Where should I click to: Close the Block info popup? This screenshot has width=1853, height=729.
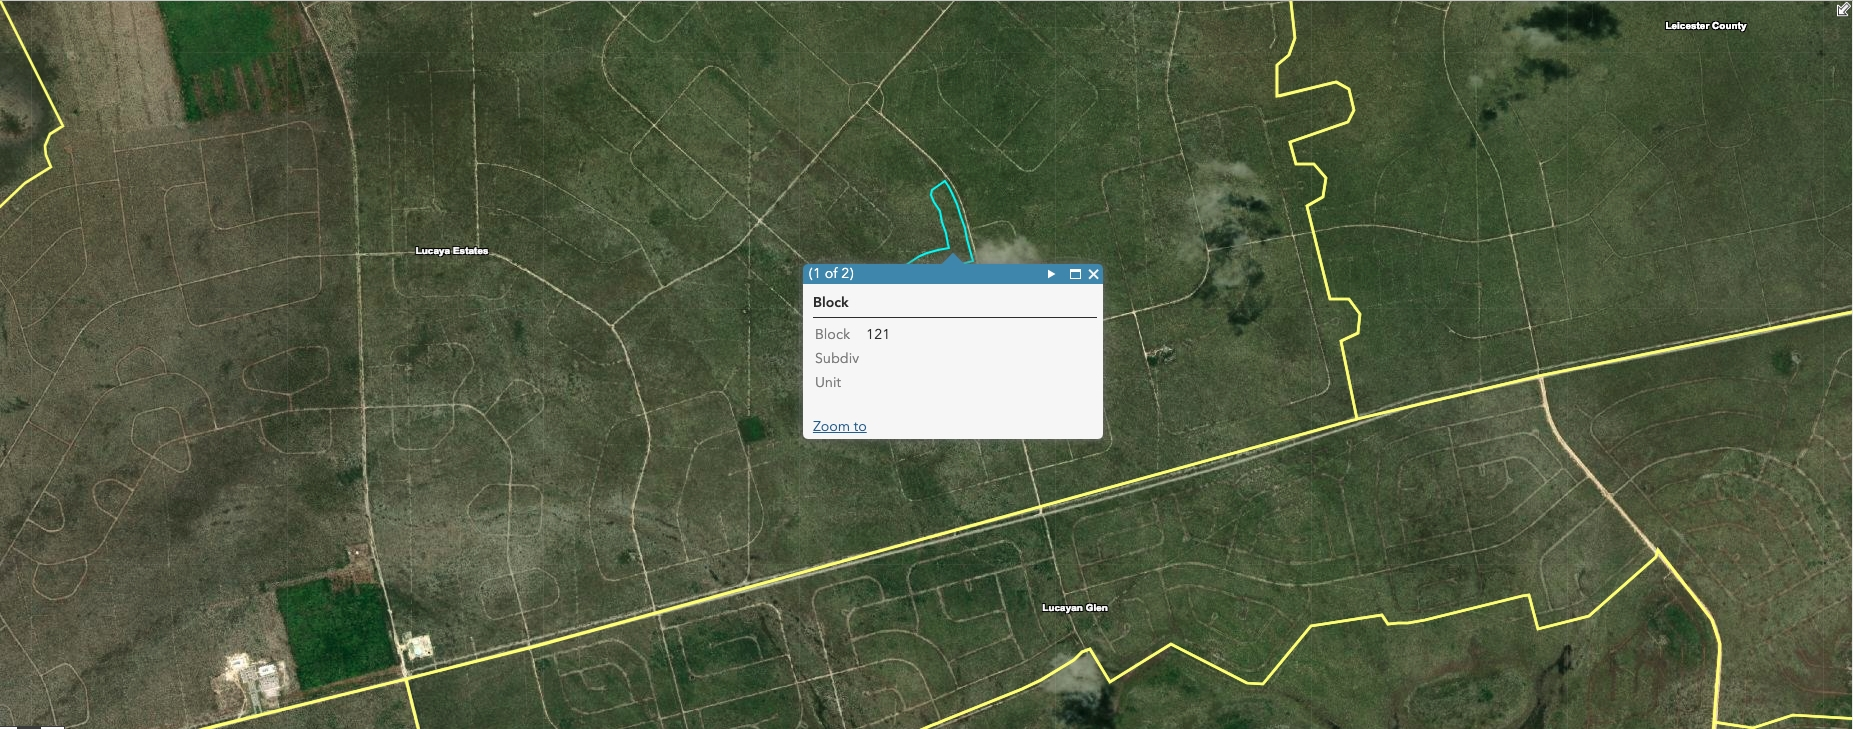[x=1093, y=274]
